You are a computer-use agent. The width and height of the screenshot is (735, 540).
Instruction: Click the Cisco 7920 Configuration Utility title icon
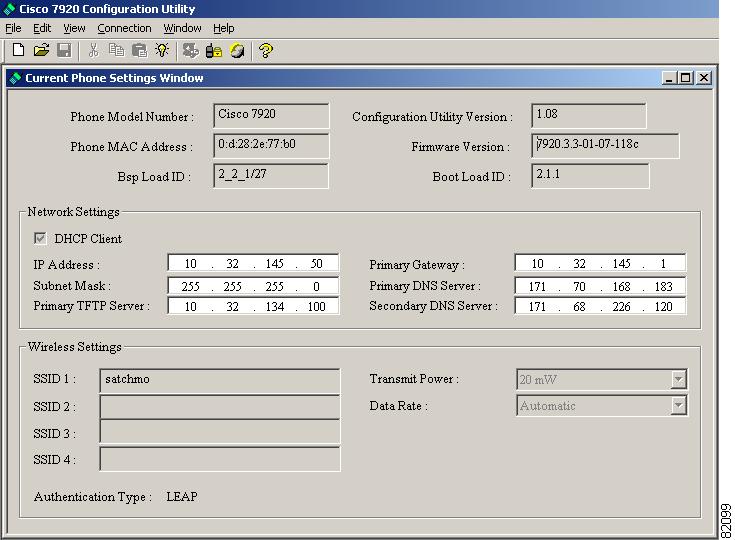9,9
